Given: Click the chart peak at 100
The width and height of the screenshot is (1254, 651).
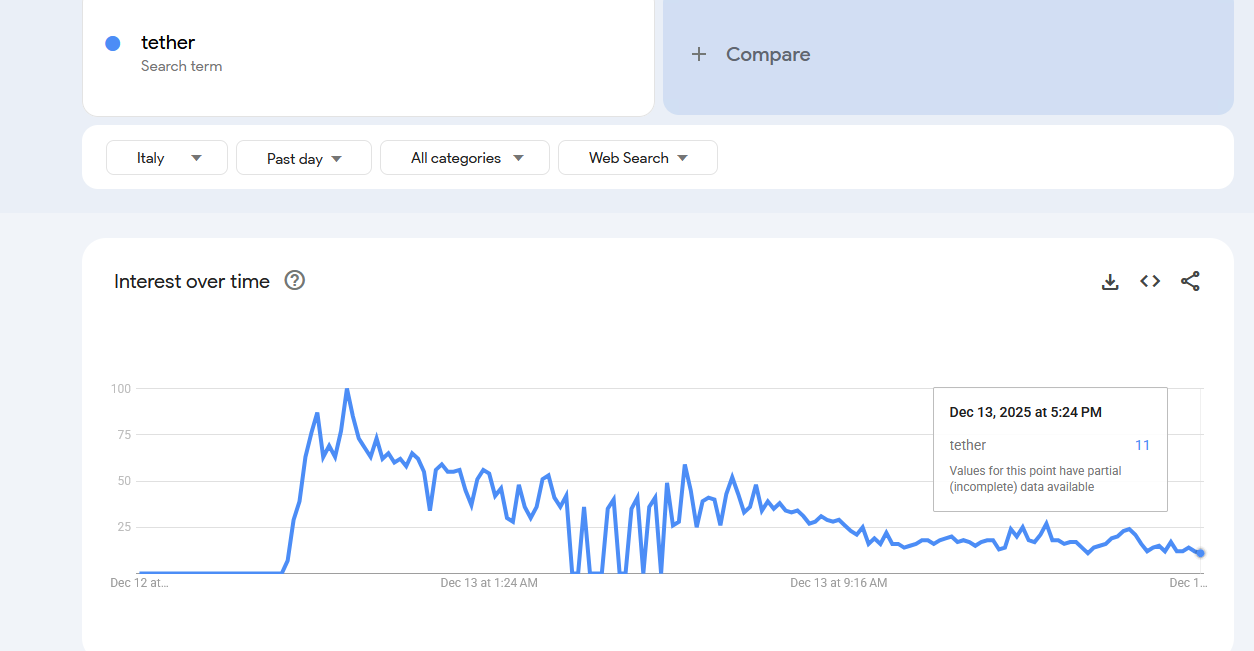Looking at the screenshot, I should [347, 389].
